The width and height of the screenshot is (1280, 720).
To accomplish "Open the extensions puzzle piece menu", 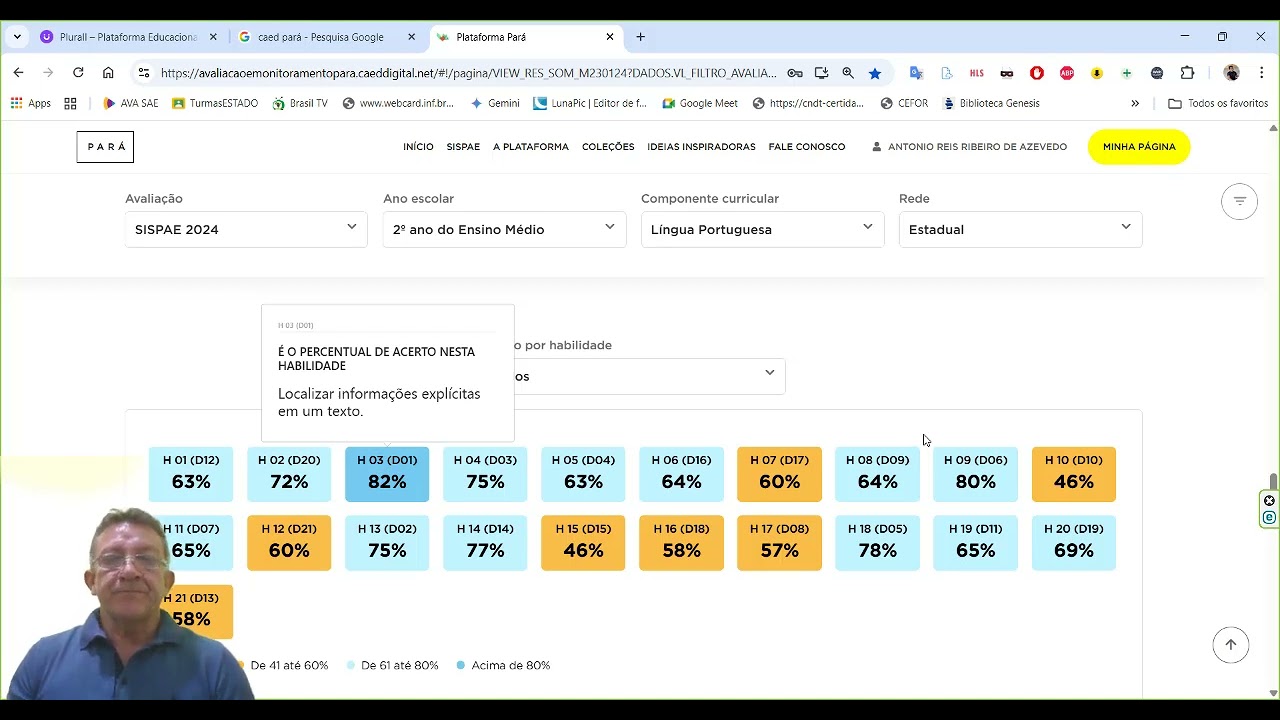I will point(1188,73).
